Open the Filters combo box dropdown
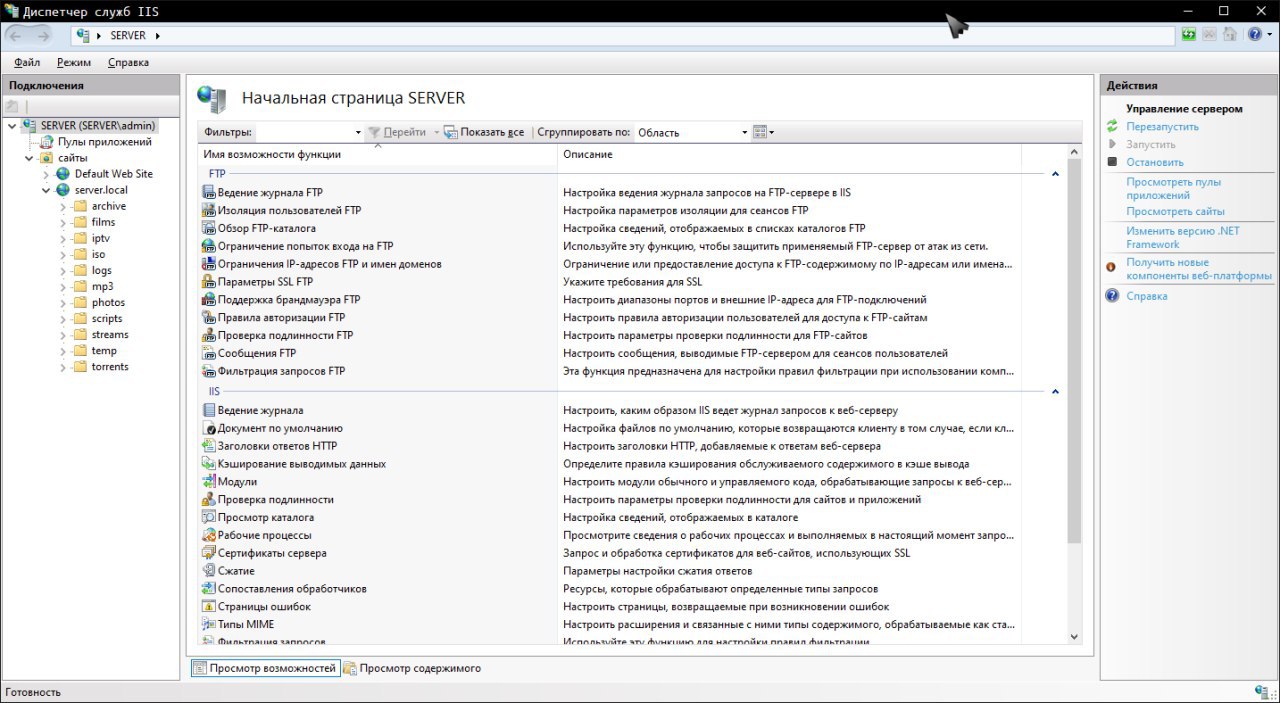 click(358, 132)
